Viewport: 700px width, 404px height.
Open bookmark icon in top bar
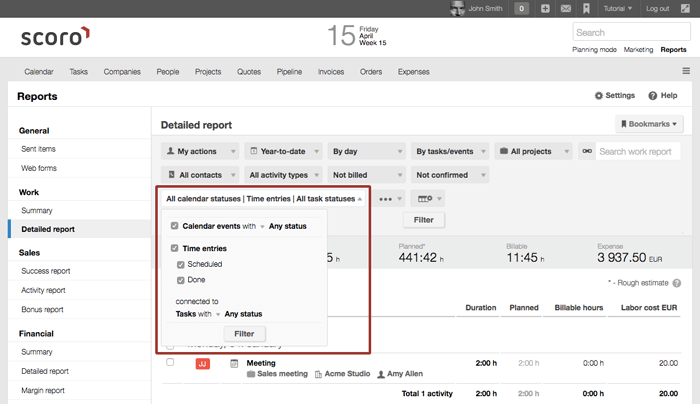pyautogui.click(x=586, y=8)
